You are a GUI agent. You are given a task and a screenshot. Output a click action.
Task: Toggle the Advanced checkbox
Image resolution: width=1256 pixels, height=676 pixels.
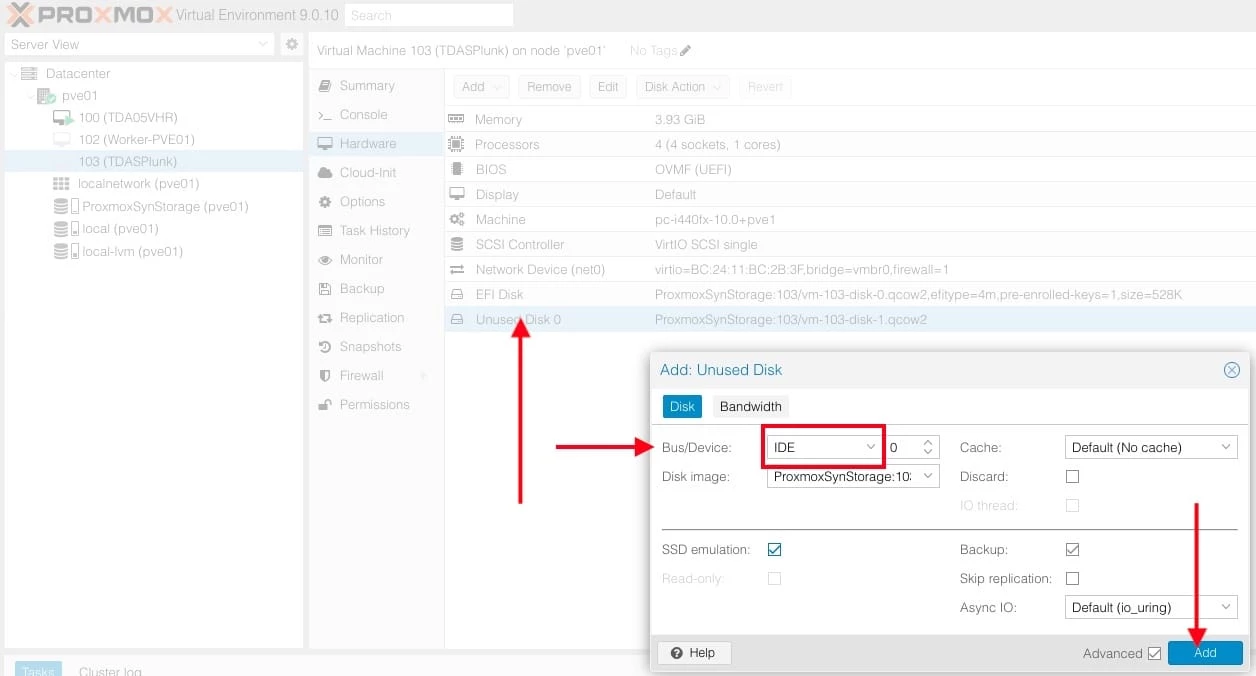click(1155, 654)
